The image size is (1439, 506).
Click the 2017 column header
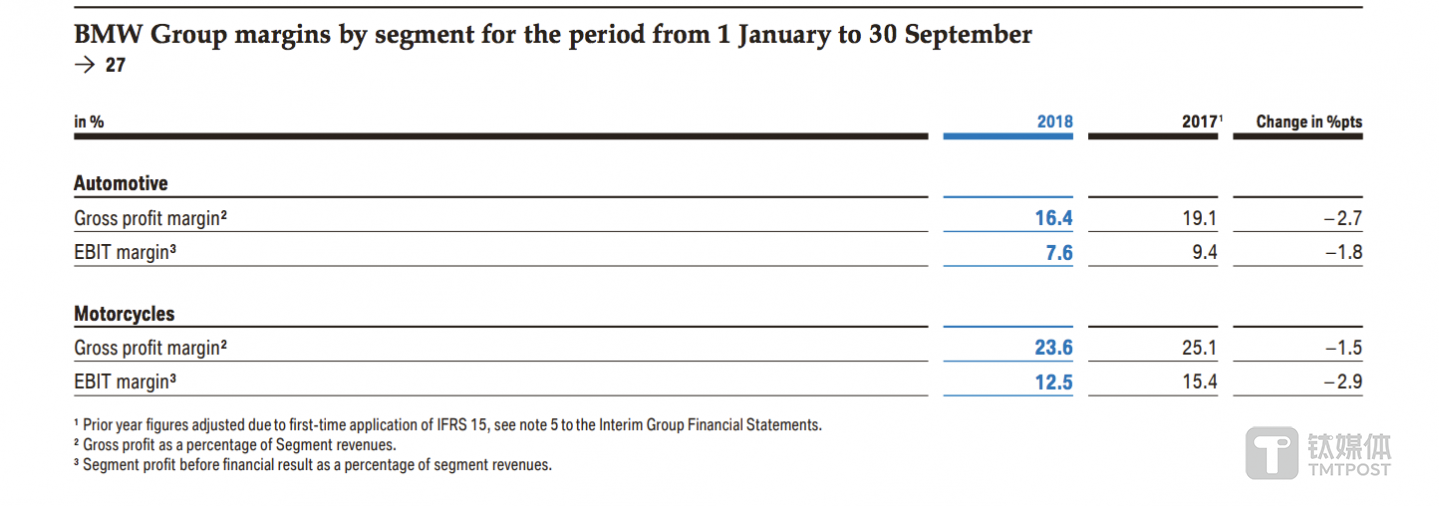[x=1201, y=122]
